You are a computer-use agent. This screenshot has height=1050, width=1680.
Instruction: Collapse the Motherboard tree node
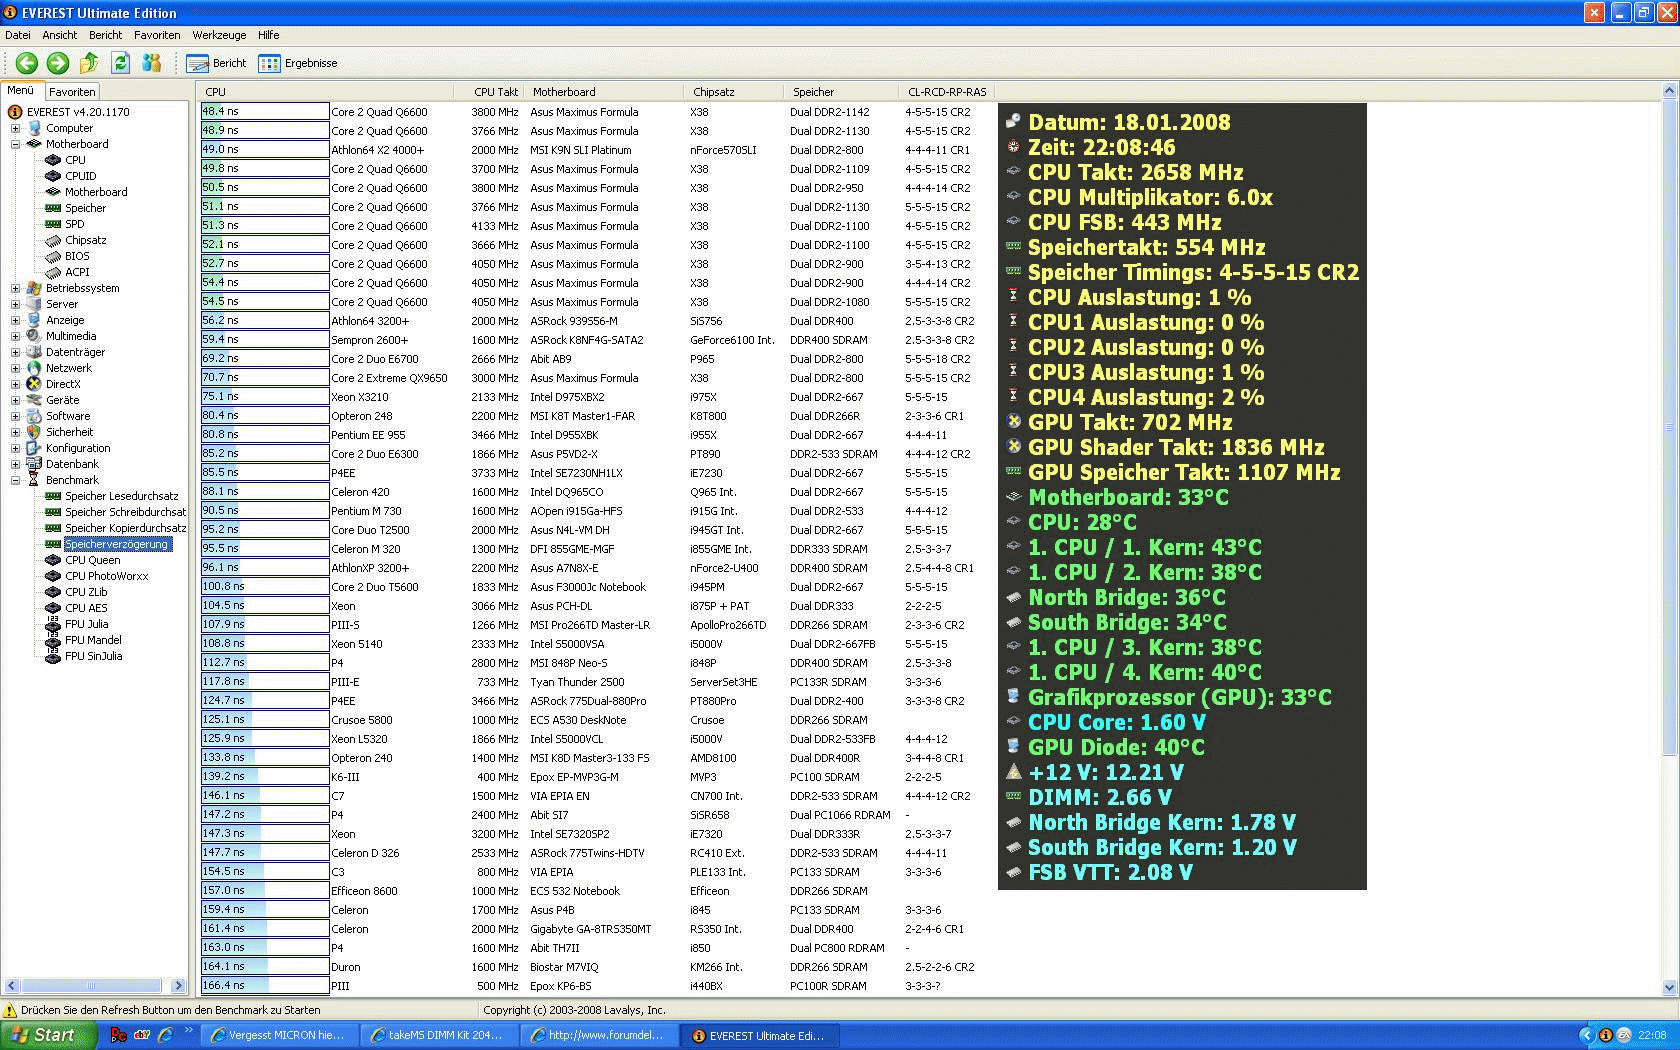point(15,144)
